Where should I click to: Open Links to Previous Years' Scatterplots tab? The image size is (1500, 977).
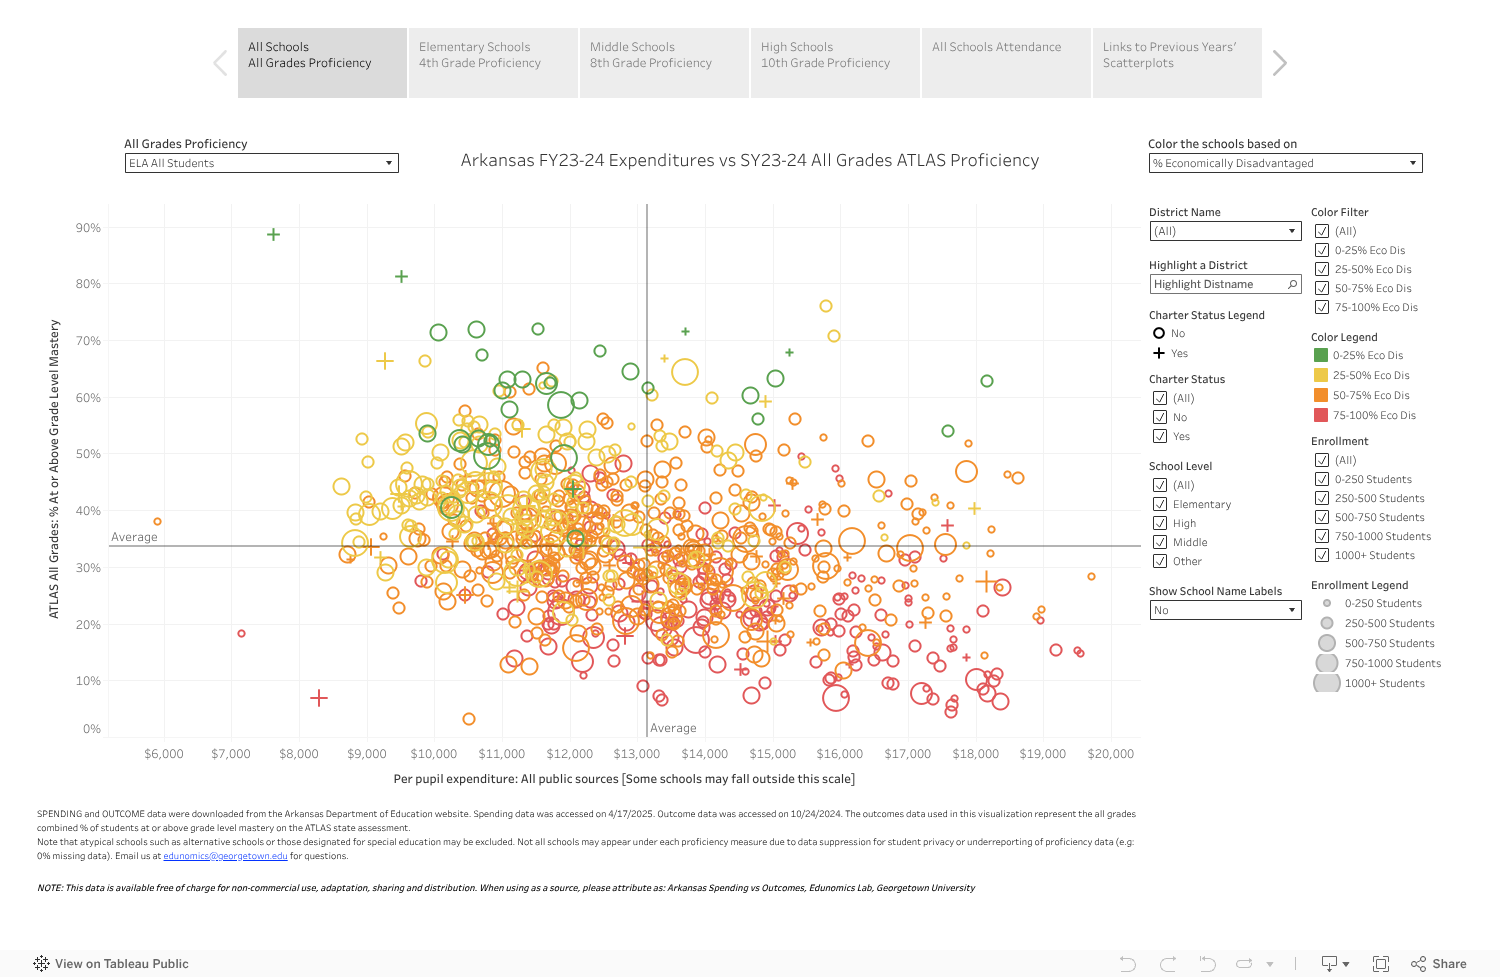coord(1177,63)
